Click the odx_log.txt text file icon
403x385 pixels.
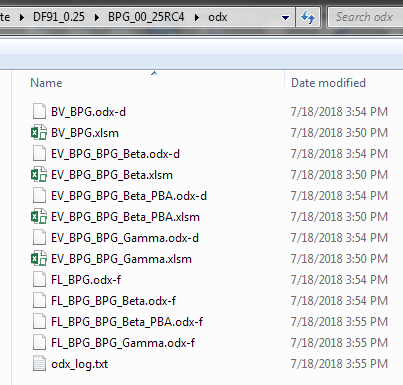click(x=39, y=363)
